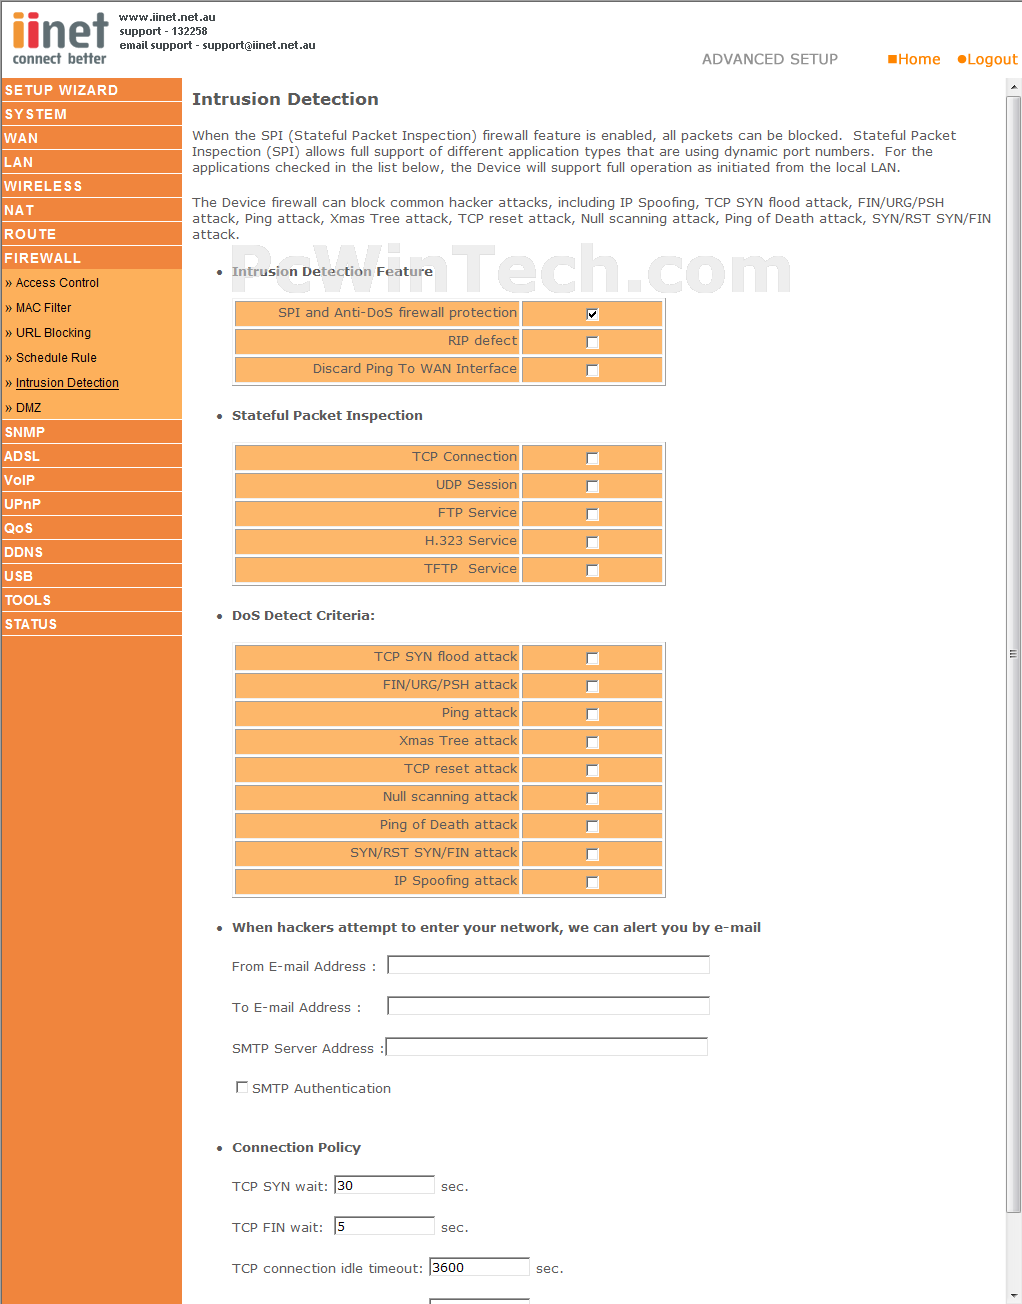
Task: Click the vertical scrollbar thumb
Action: click(x=1013, y=654)
